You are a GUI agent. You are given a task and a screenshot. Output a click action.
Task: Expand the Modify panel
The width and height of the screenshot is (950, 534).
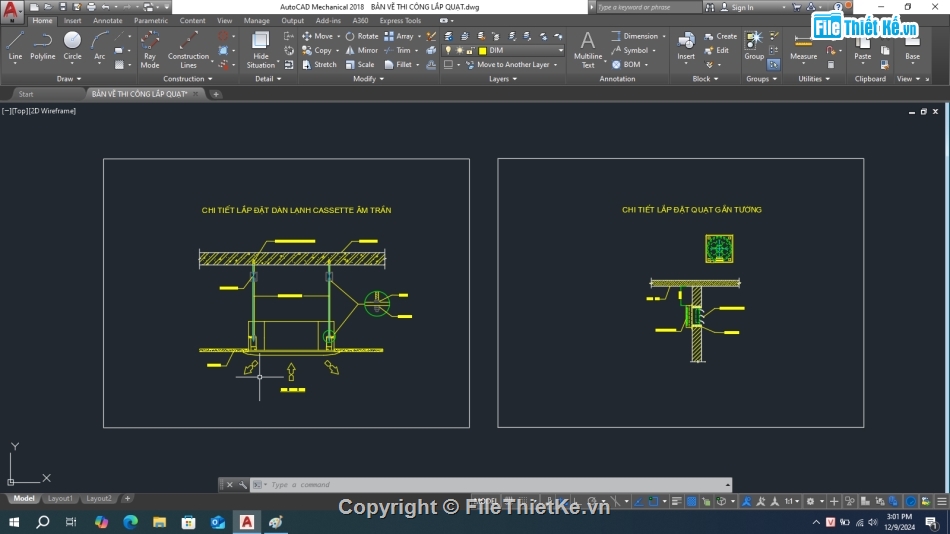(368, 79)
